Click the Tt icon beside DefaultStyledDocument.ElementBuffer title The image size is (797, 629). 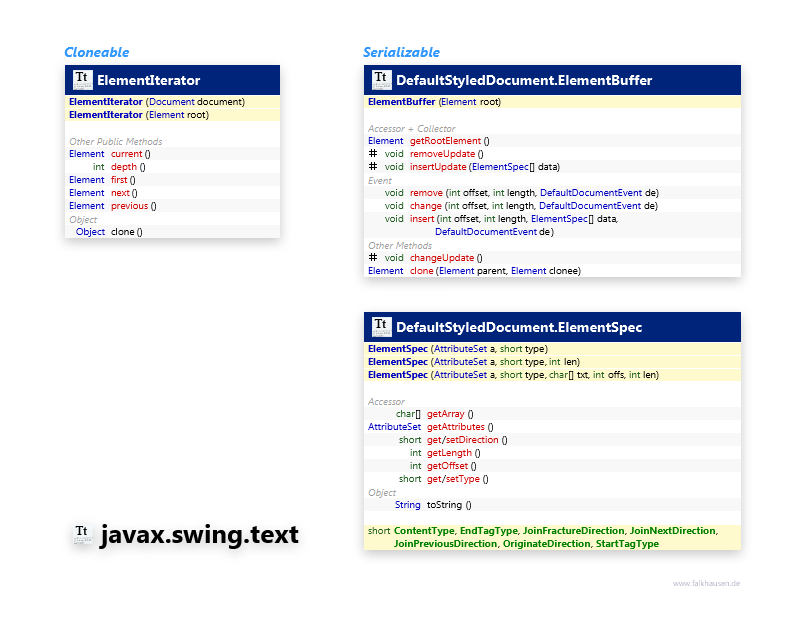coord(381,80)
